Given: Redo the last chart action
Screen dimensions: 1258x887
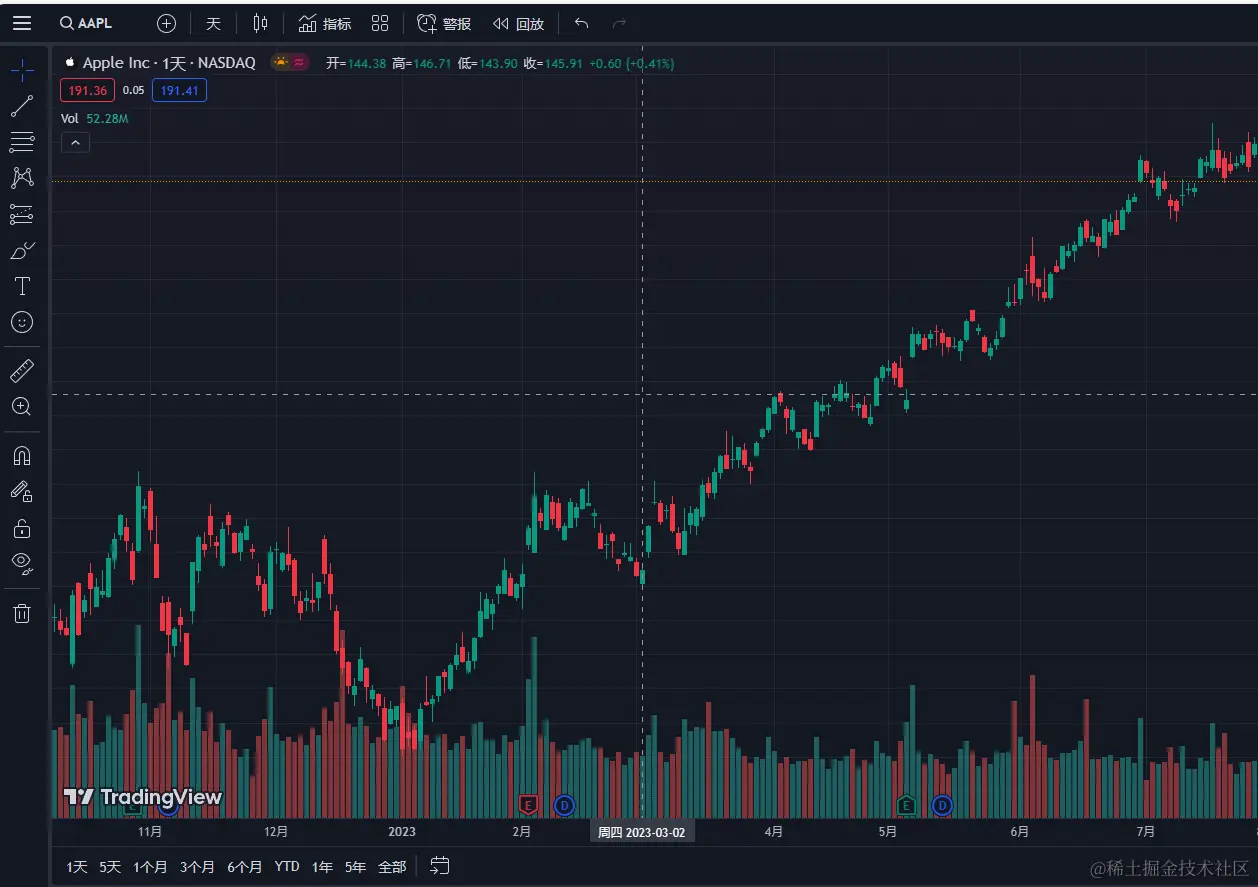Looking at the screenshot, I should 619,23.
